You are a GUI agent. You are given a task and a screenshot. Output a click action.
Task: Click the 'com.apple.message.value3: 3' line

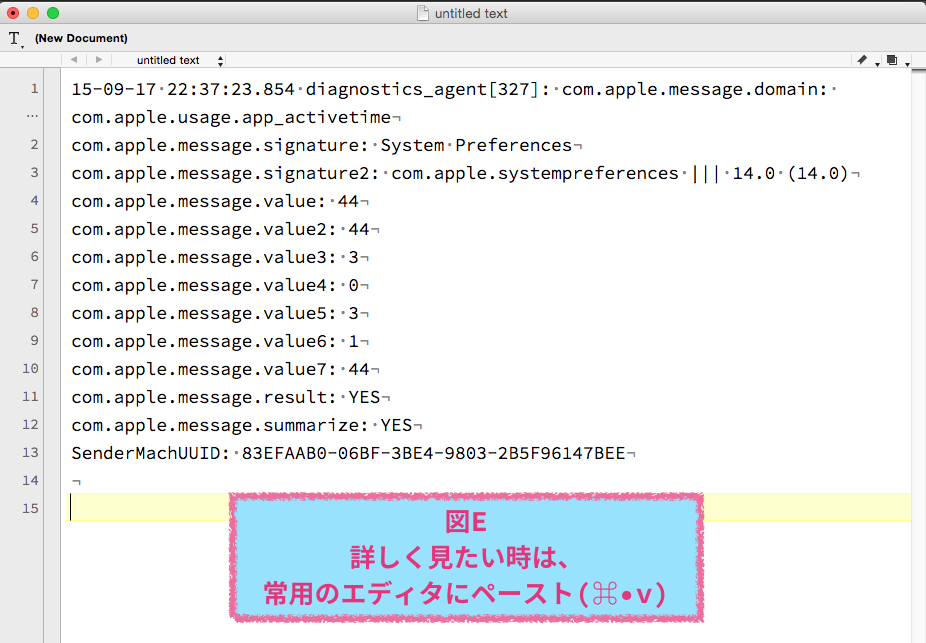pos(215,257)
